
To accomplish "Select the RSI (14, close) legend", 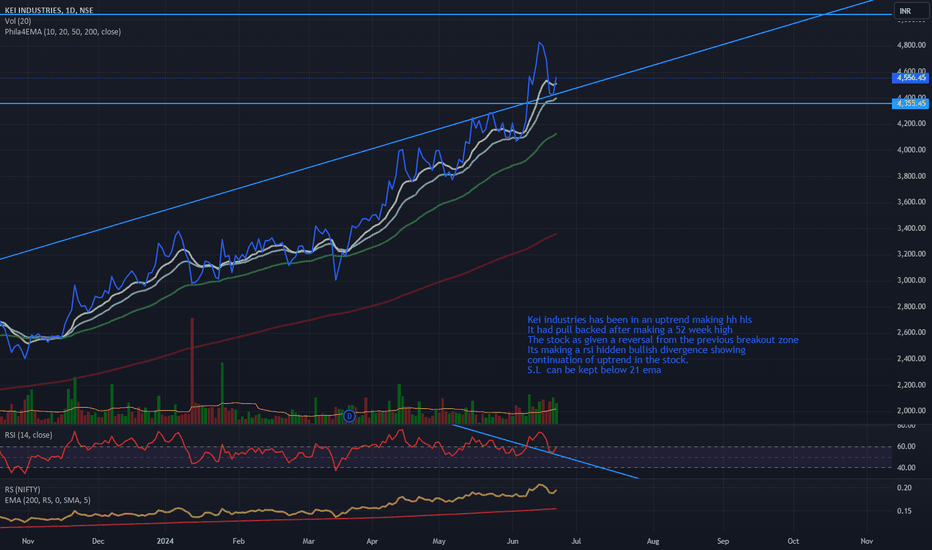I will 29,435.
